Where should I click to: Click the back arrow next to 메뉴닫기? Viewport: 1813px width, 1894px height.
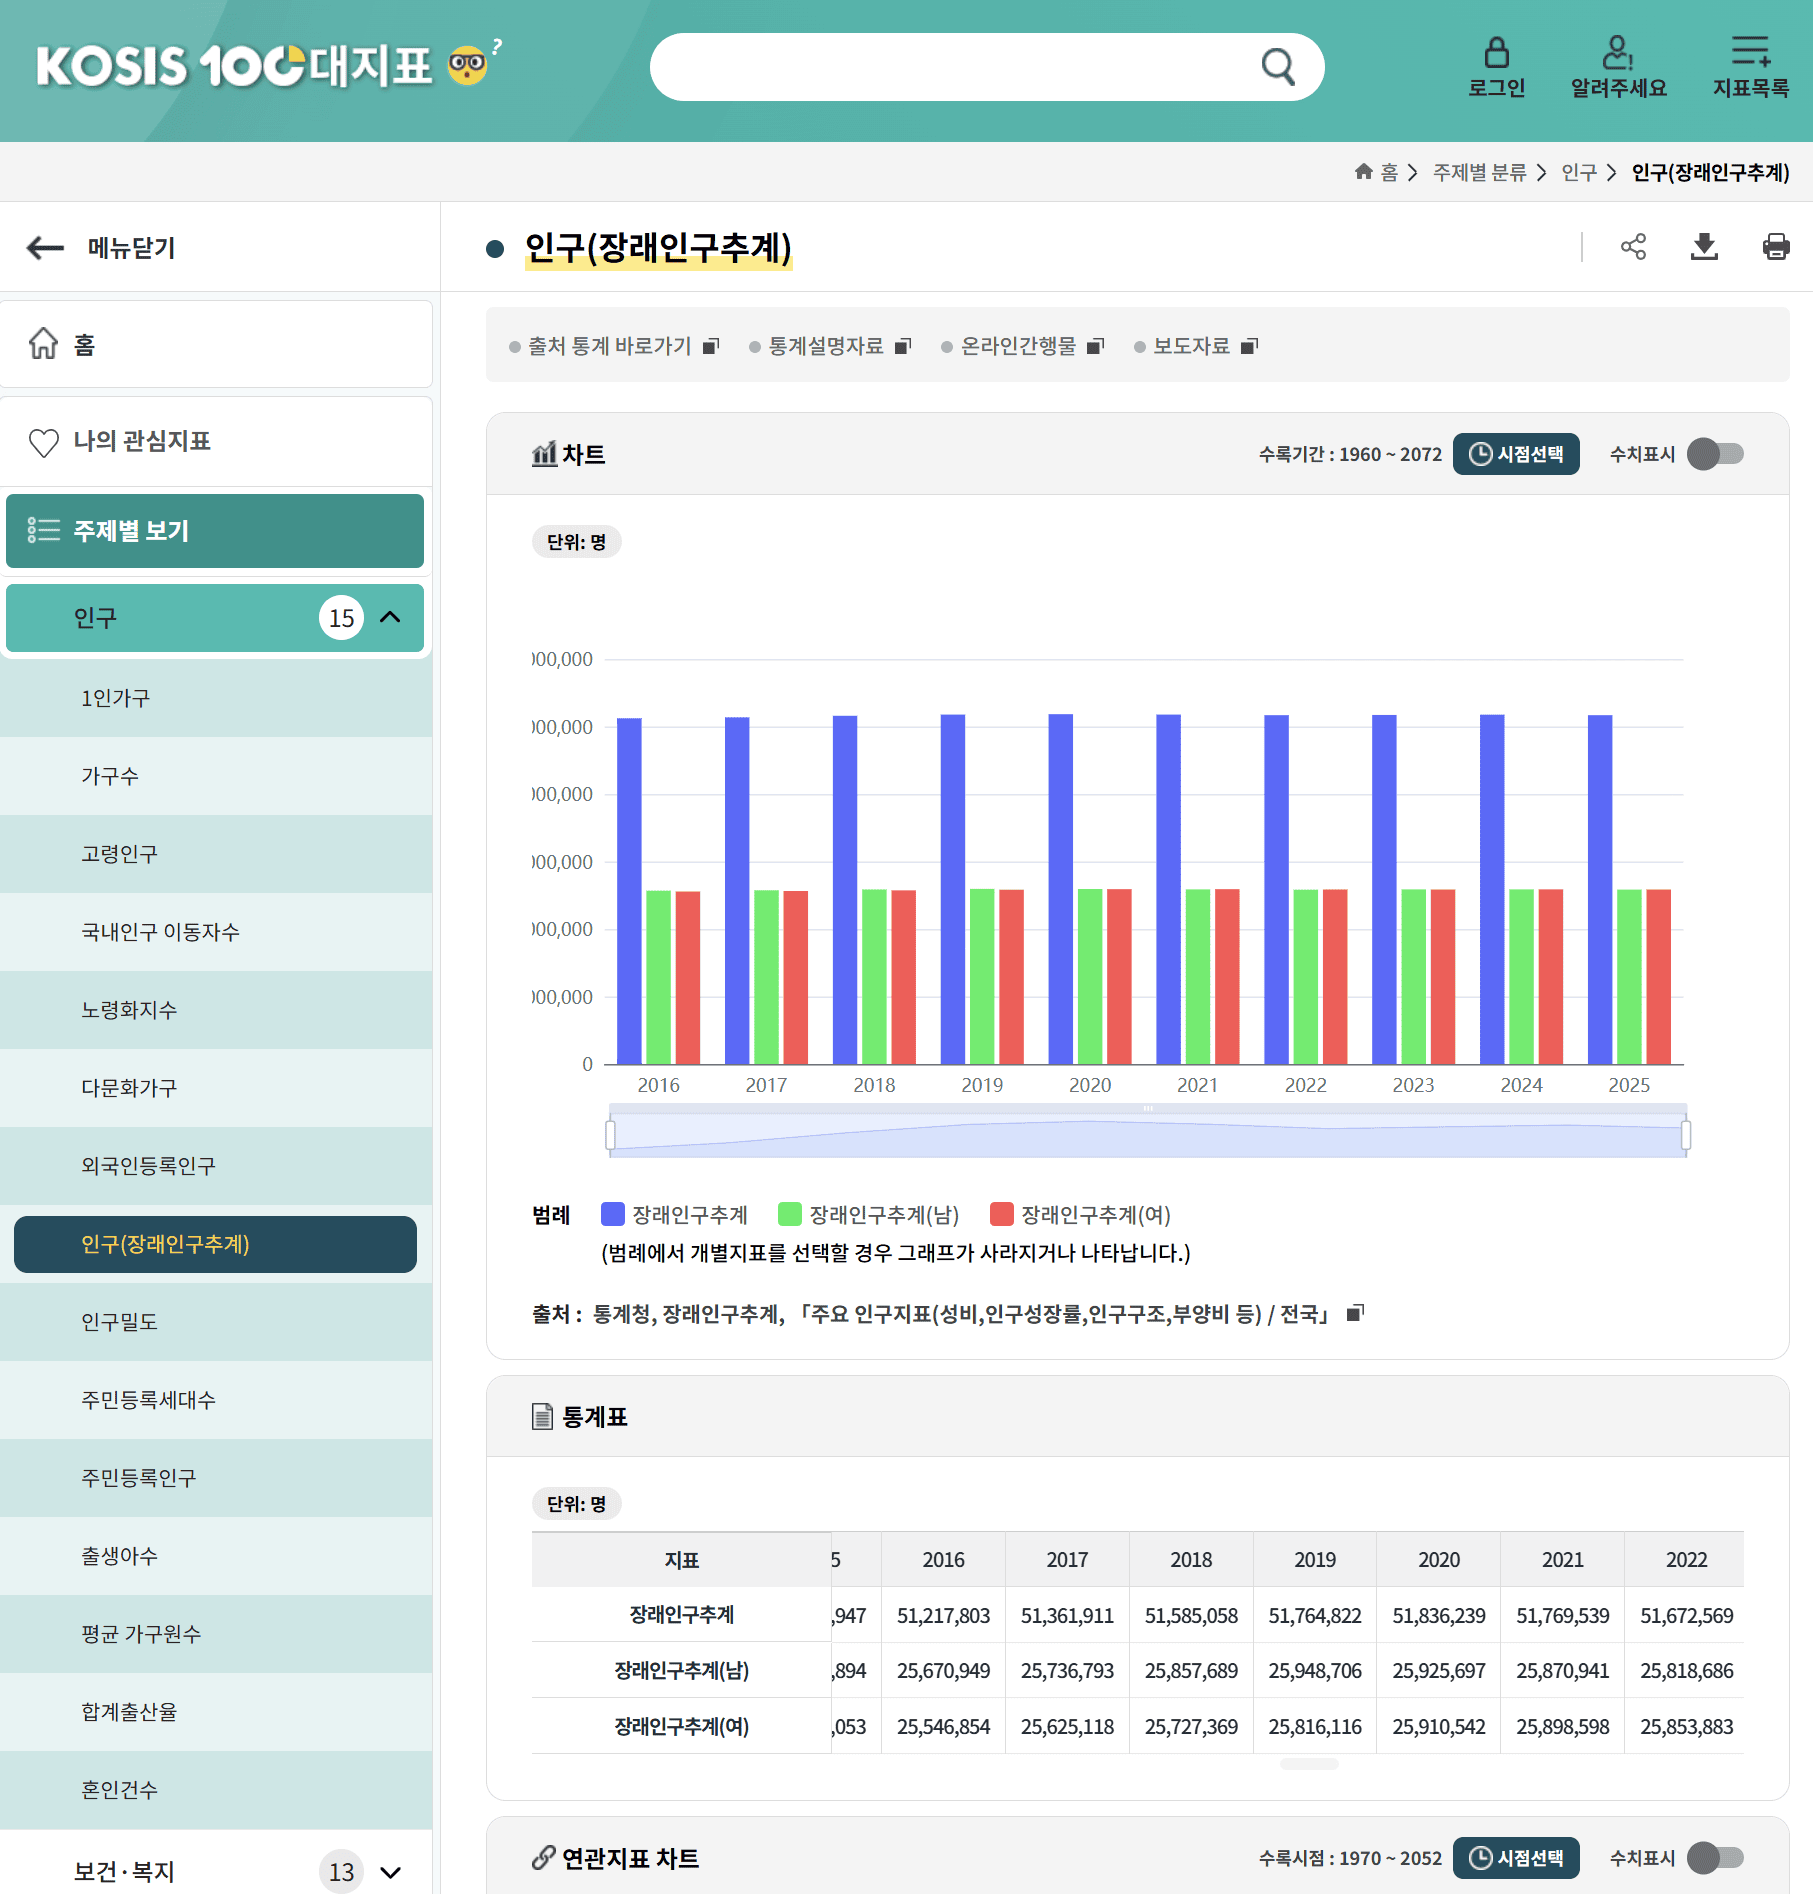45,248
